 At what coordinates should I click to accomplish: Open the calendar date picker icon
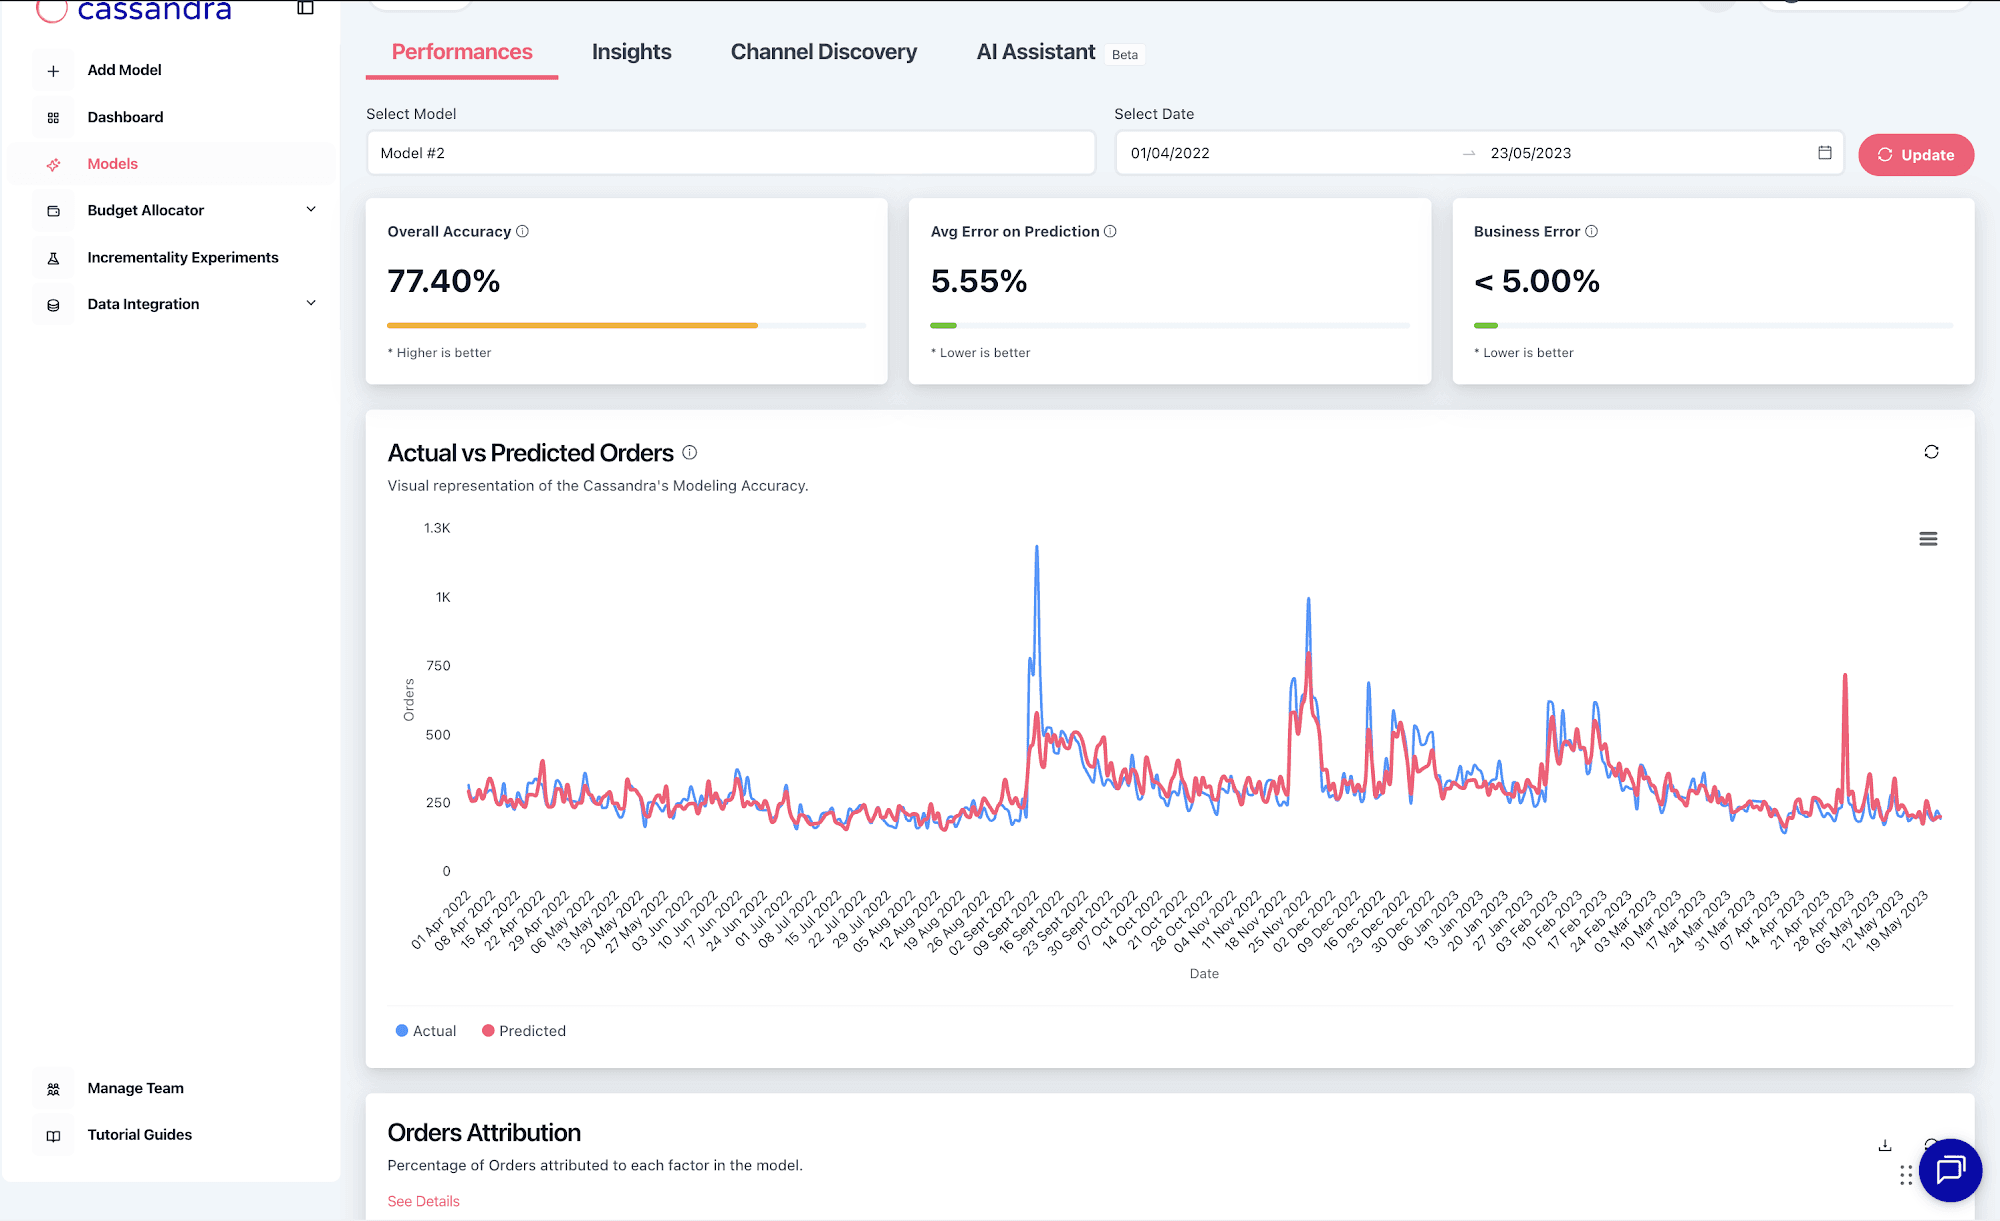tap(1824, 153)
